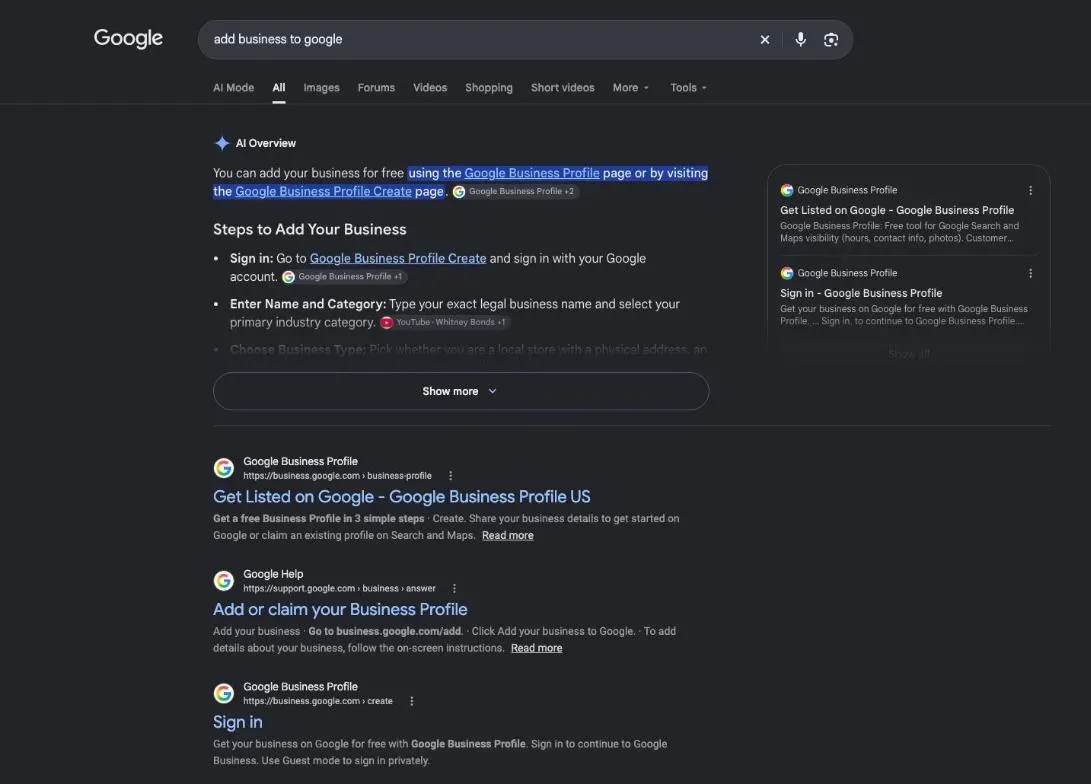This screenshot has height=784, width=1091.
Task: Click the business.google.com create URL
Action: 317,701
